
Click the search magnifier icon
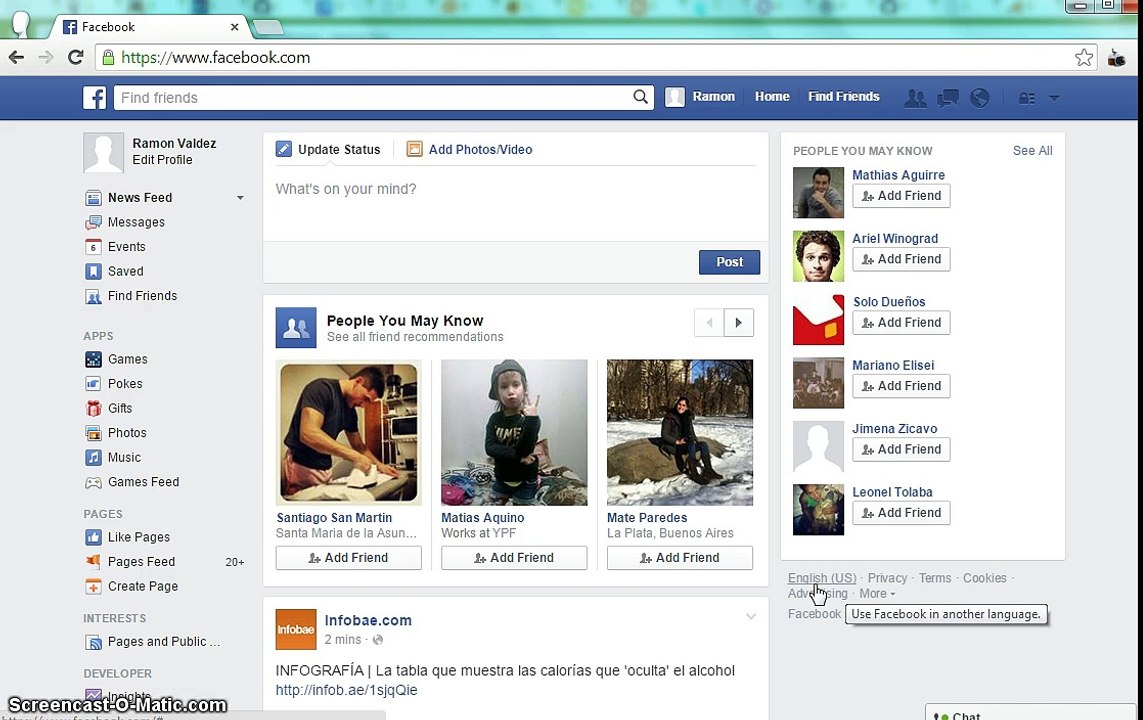coord(640,96)
